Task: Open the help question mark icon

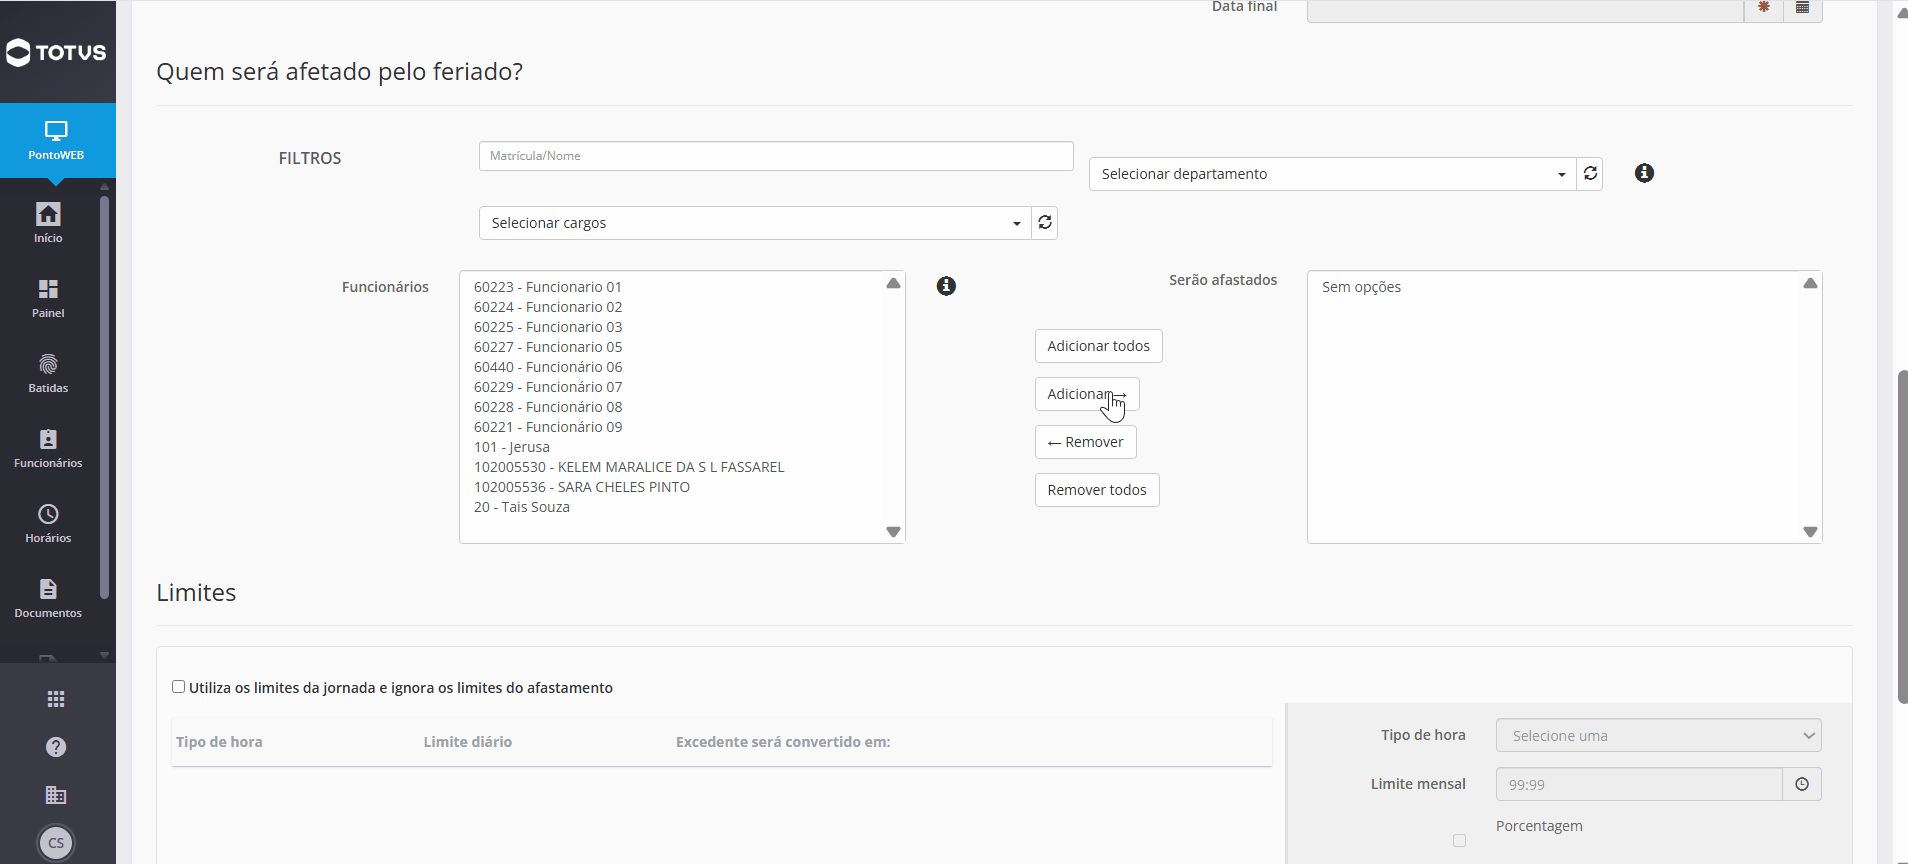Action: (56, 747)
